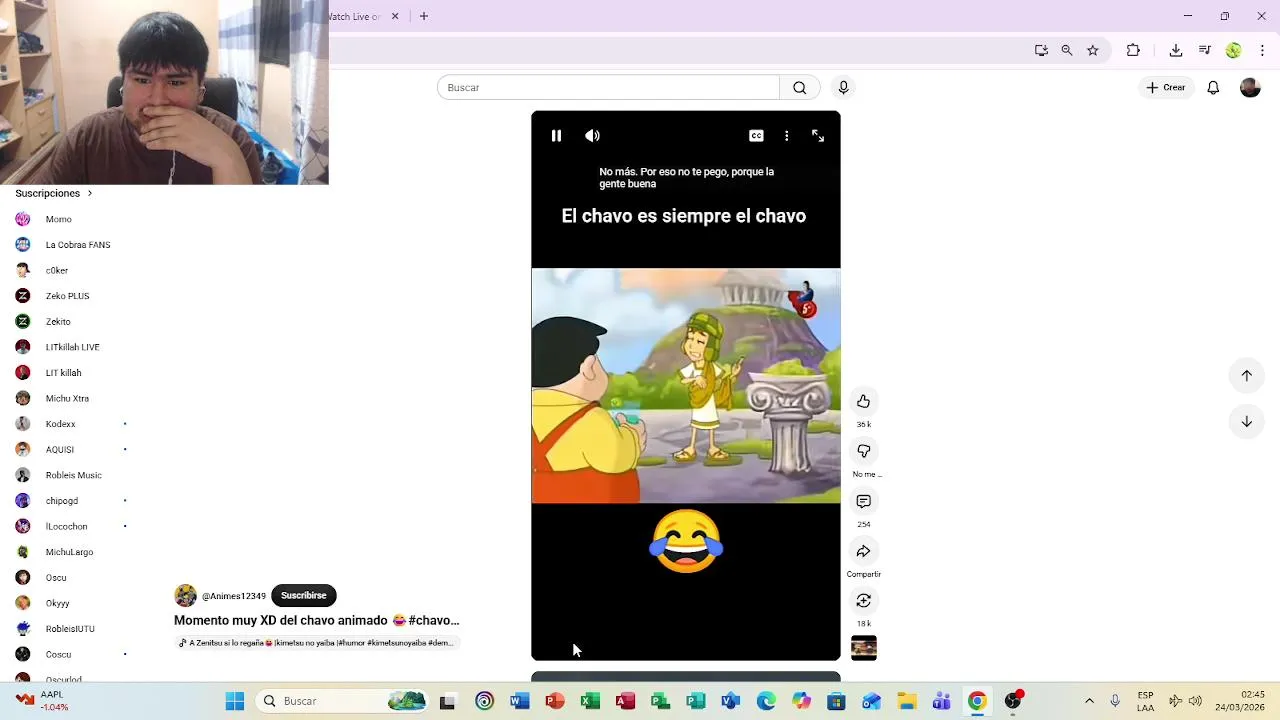
Task: Open Chrome media controls icon
Action: click(x=1205, y=50)
